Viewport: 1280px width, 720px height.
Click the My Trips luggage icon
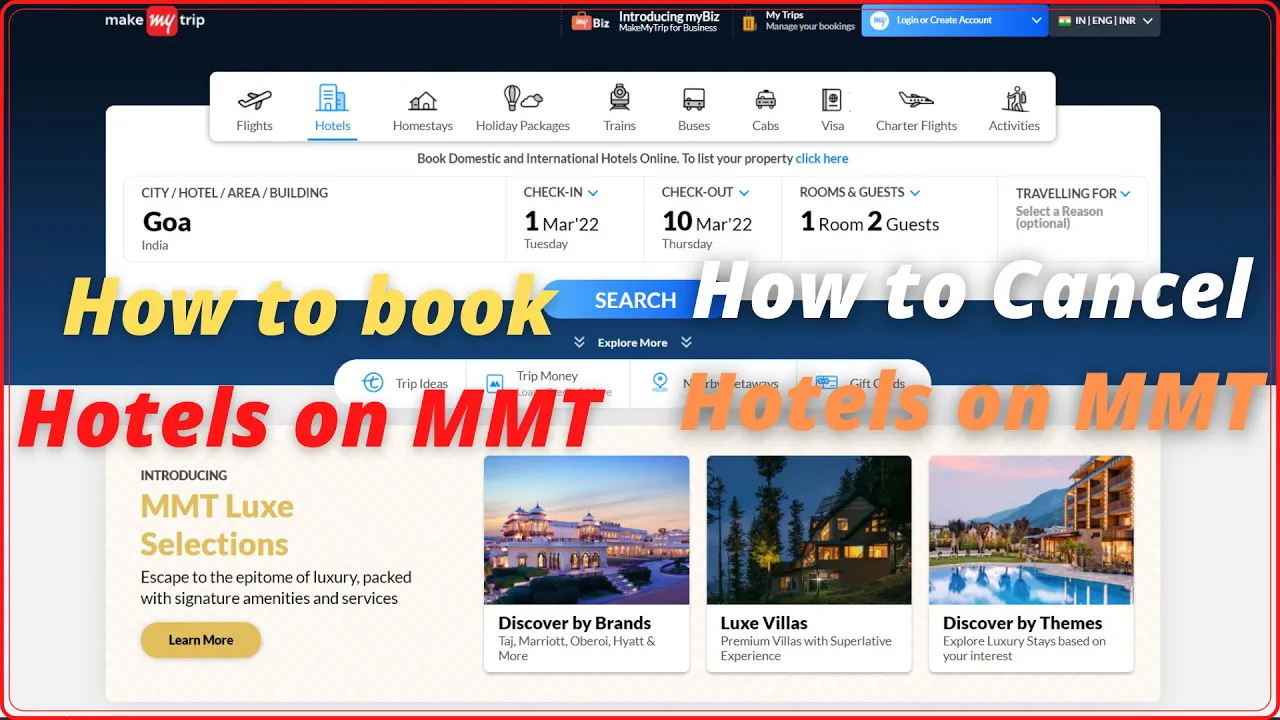point(749,21)
